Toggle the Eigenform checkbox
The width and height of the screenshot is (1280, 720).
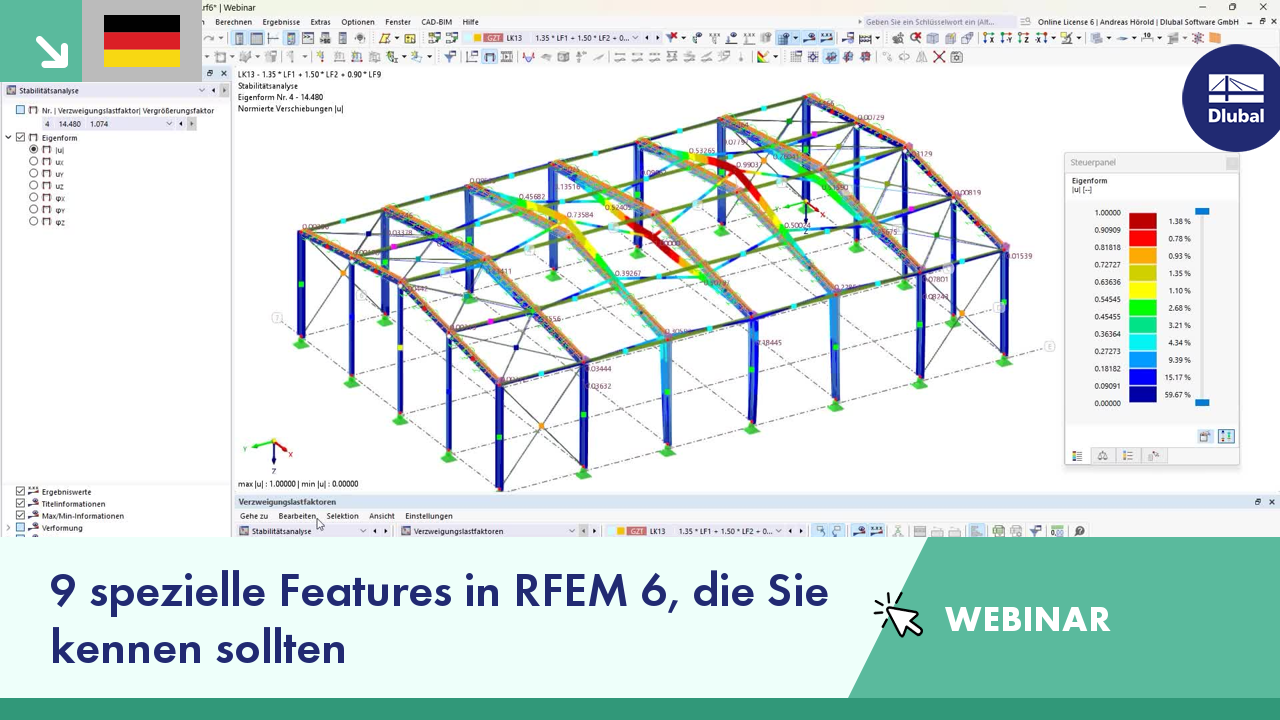point(20,137)
